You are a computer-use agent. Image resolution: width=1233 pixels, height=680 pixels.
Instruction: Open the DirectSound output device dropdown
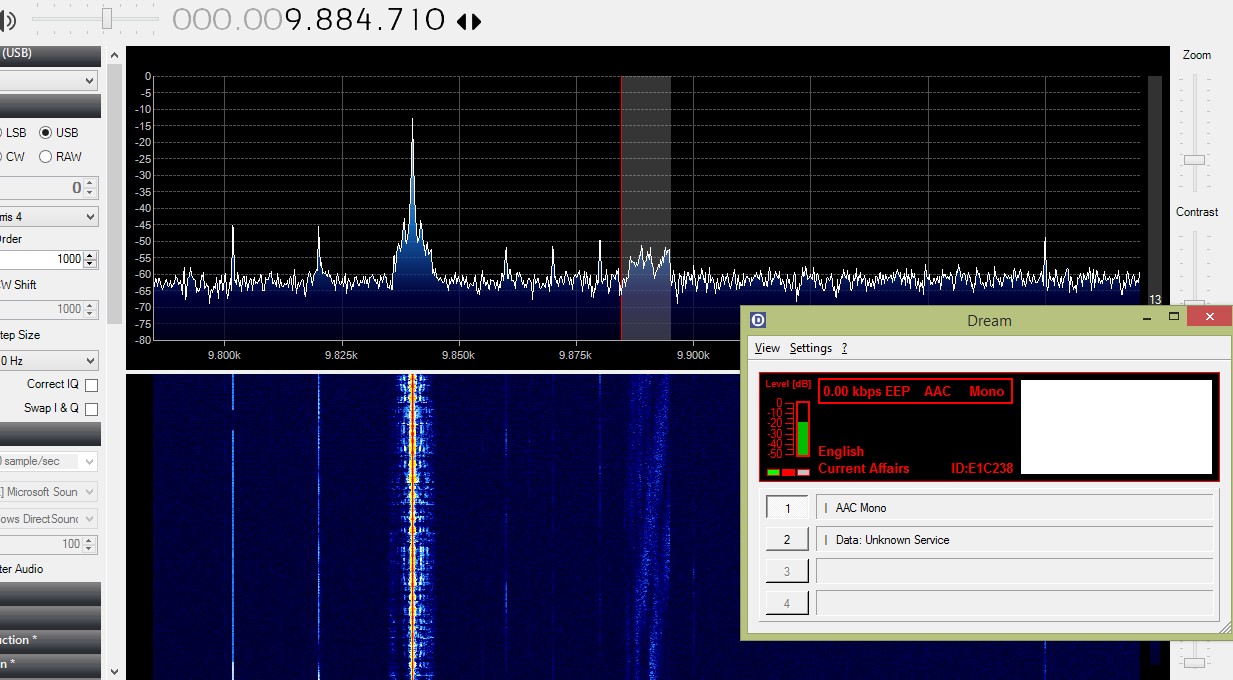point(49,519)
